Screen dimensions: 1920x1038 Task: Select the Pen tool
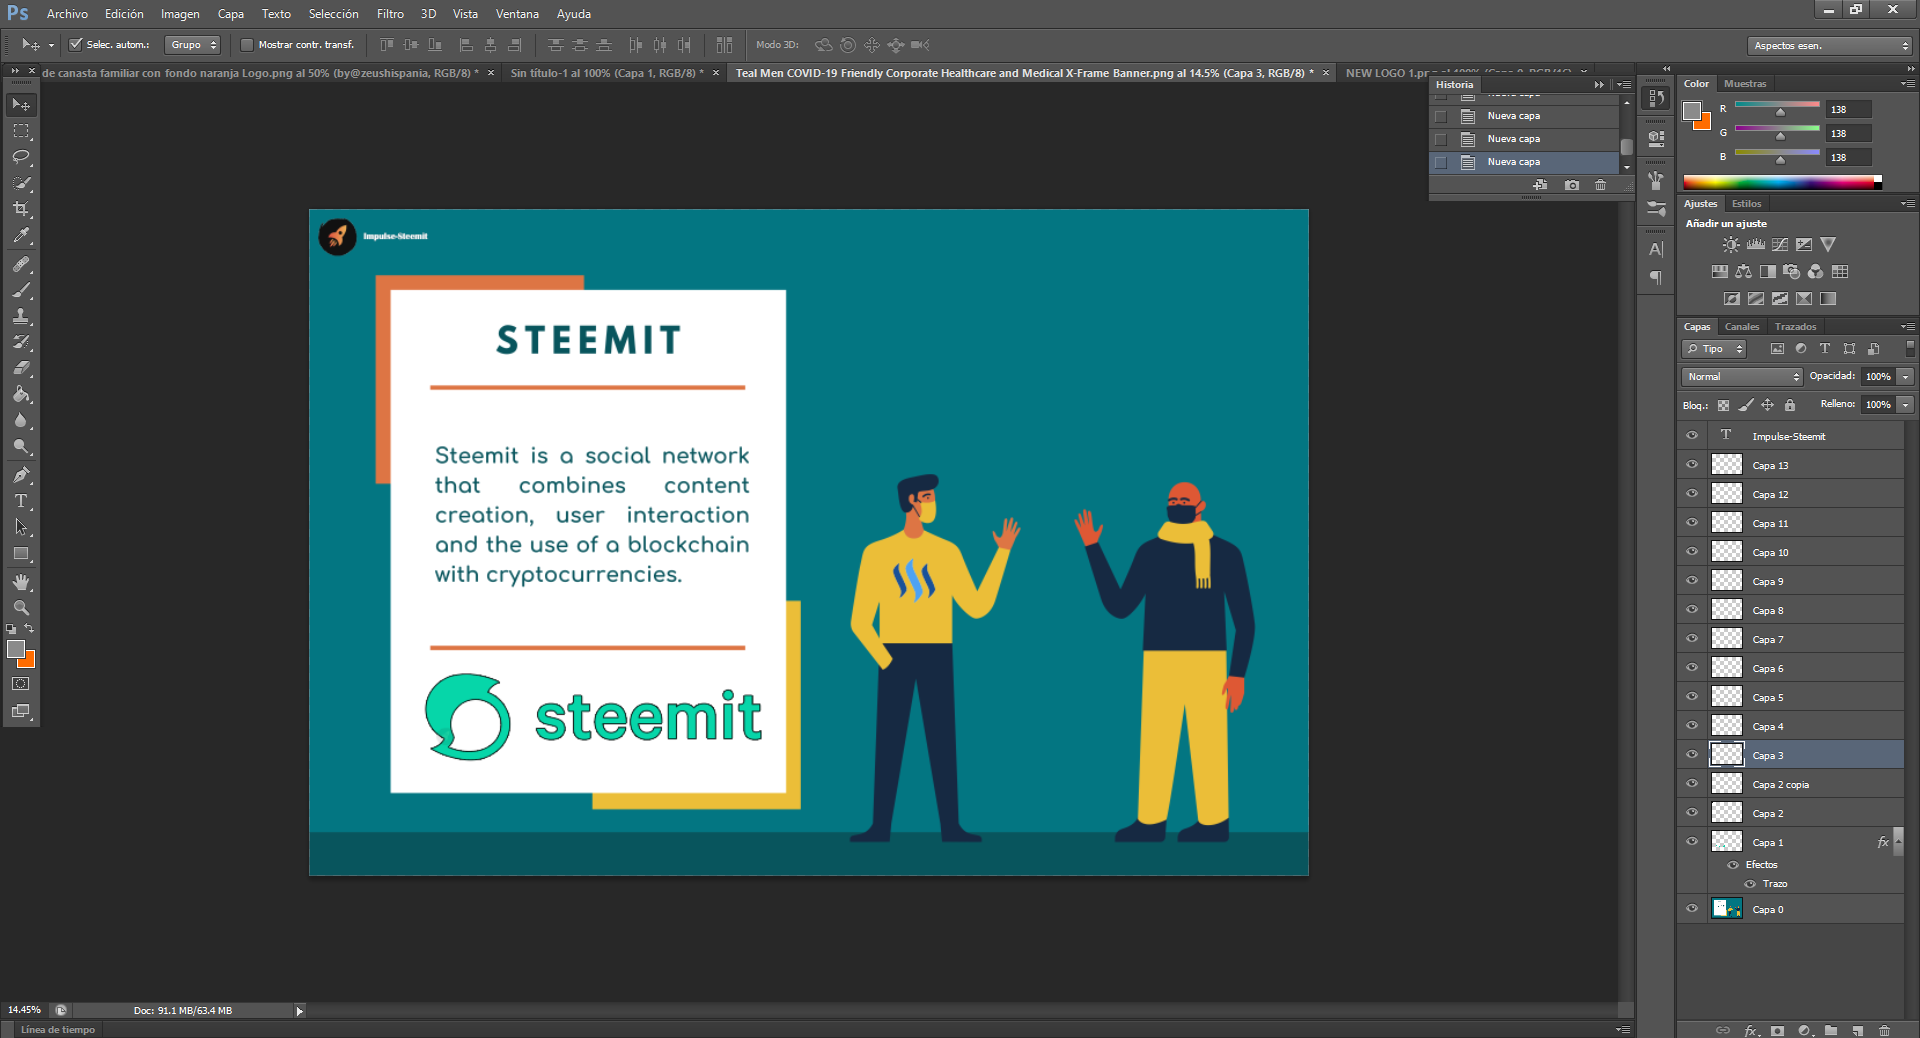[x=21, y=475]
